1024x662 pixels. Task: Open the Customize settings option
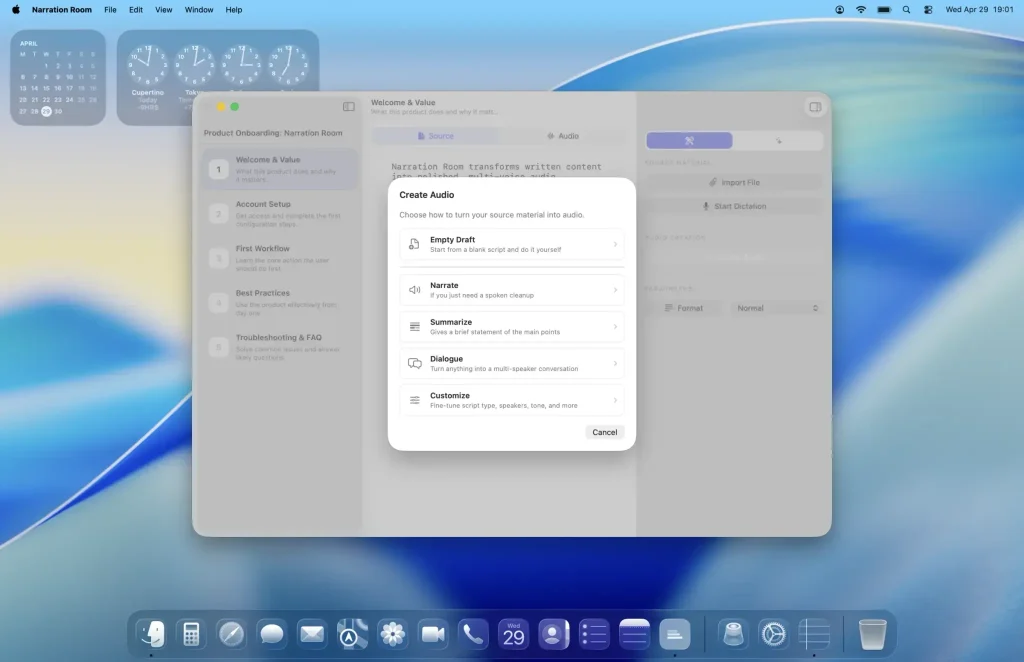coord(511,400)
